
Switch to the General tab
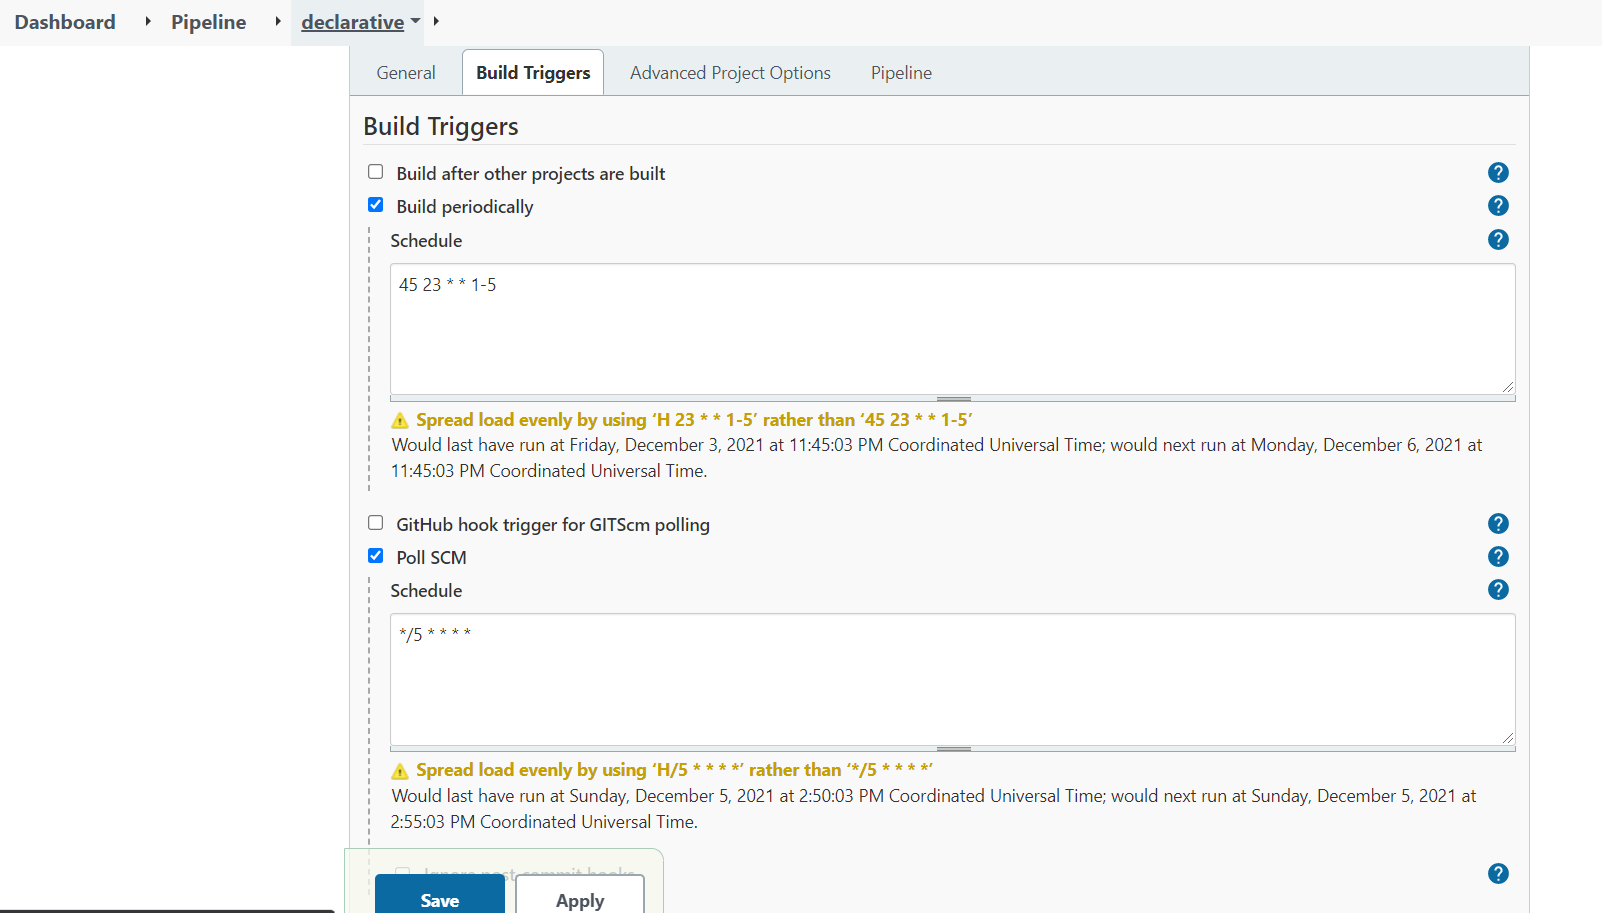(406, 73)
